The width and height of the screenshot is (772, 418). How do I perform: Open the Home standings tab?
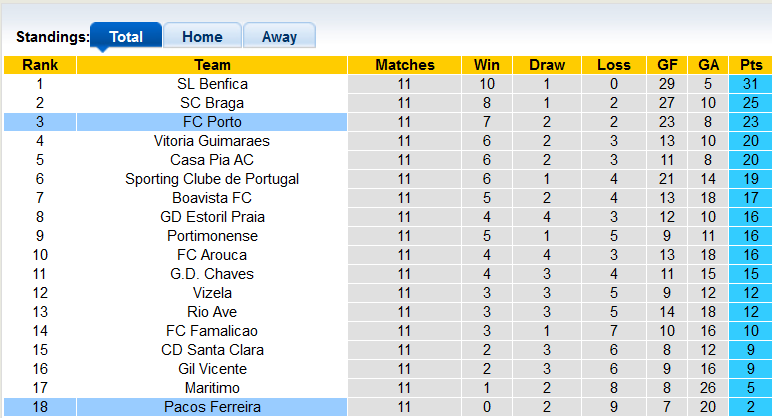[202, 37]
